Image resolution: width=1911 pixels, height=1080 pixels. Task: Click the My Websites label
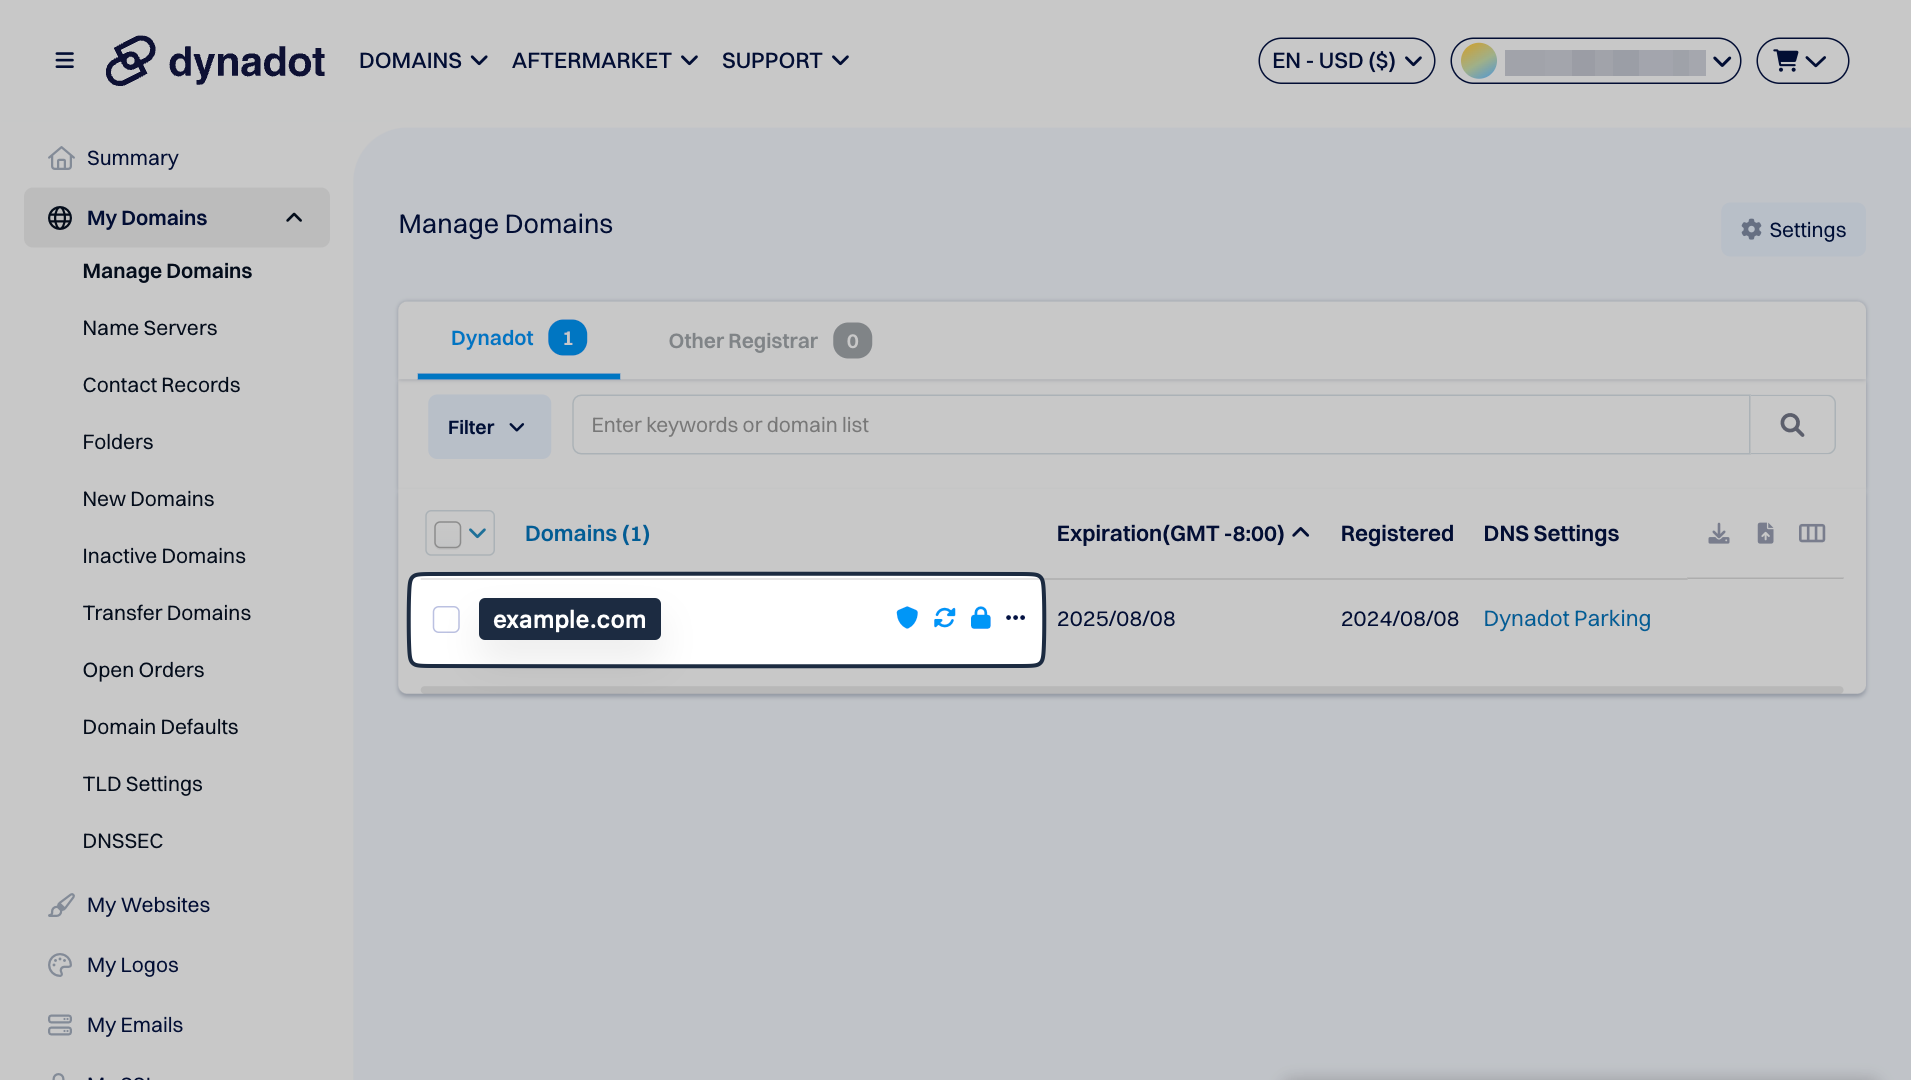tap(148, 905)
